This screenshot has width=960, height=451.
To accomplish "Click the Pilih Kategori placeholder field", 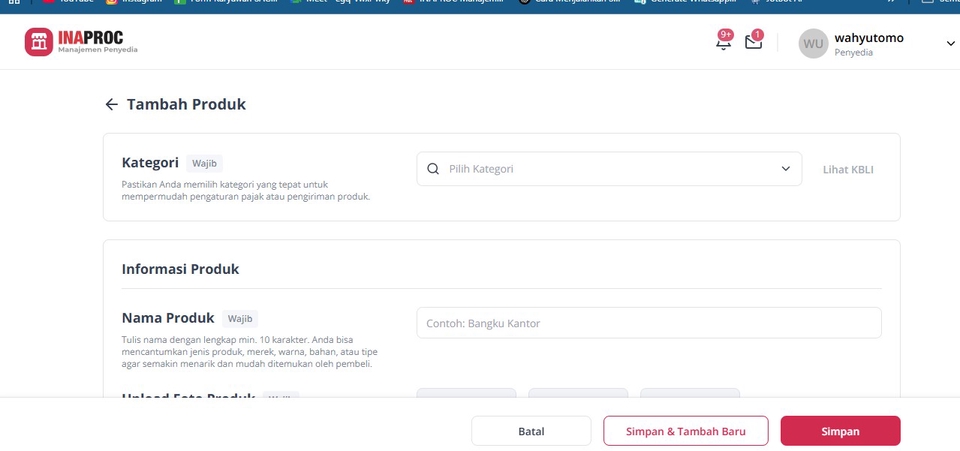I will pyautogui.click(x=609, y=169).
